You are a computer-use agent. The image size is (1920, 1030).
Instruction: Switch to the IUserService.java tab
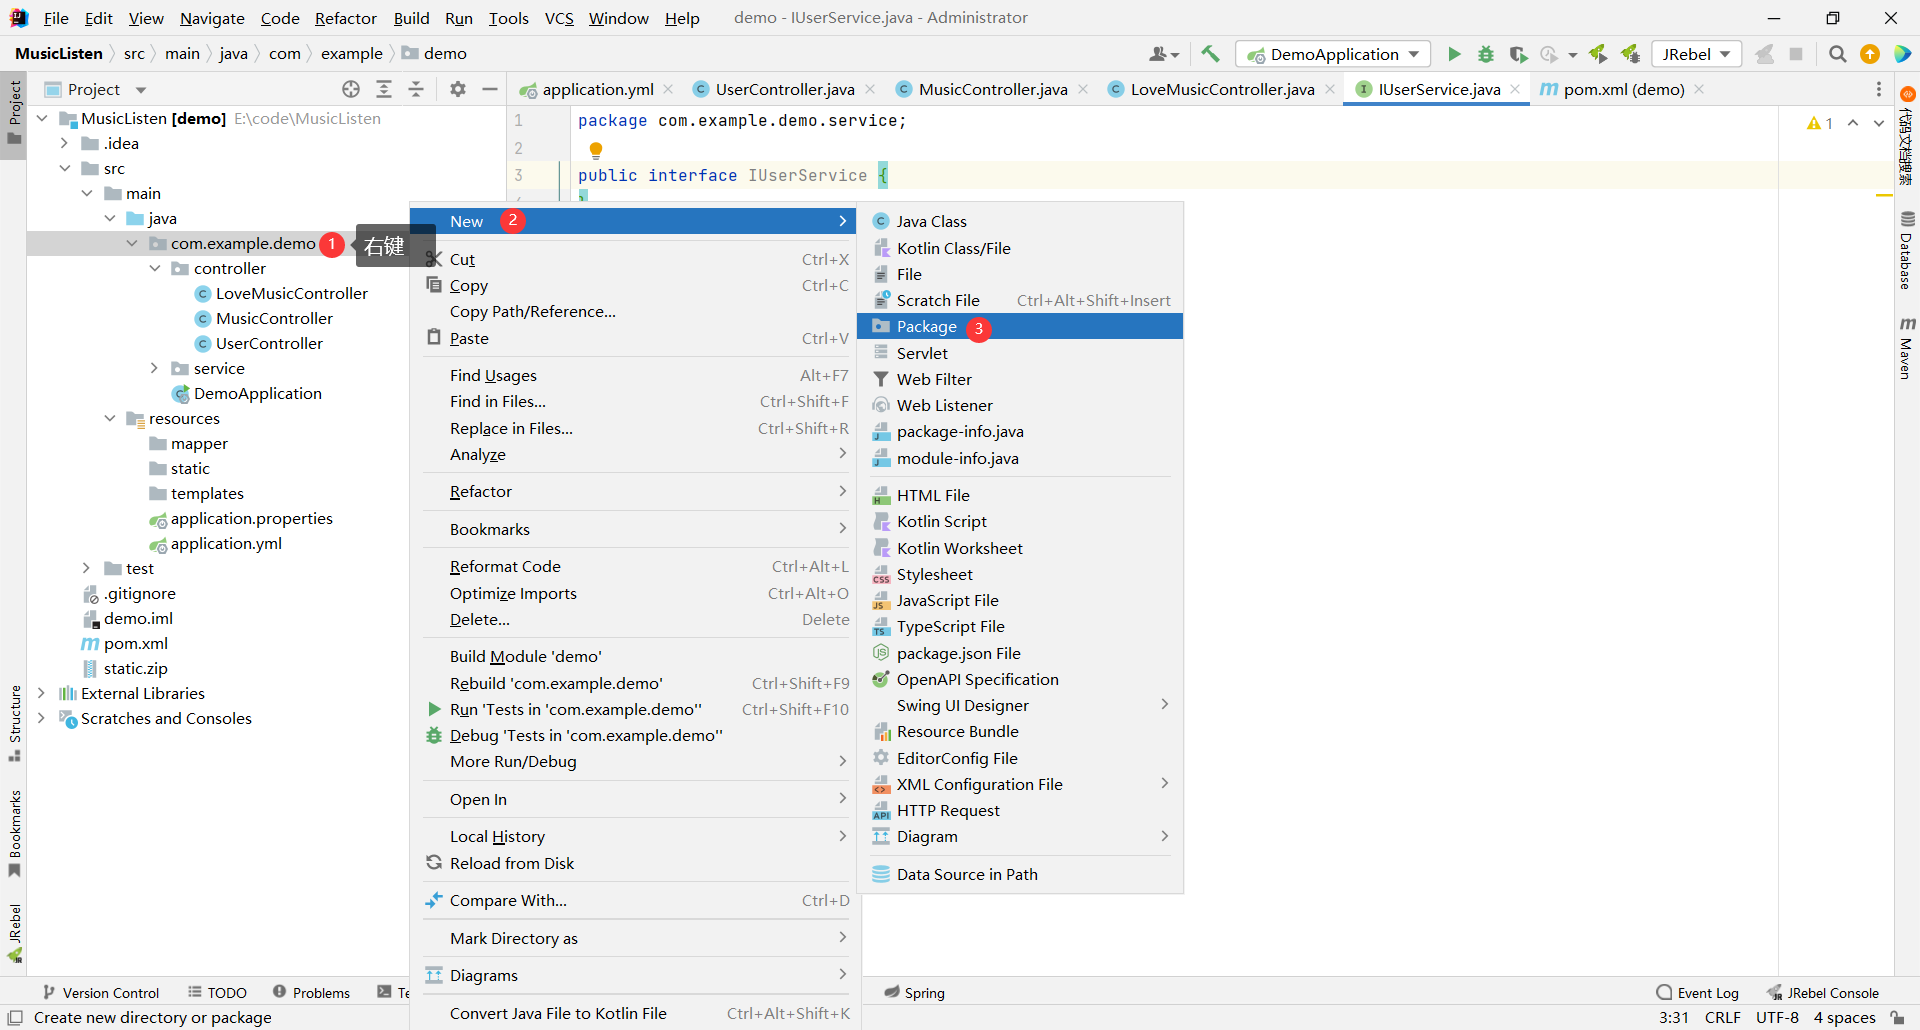point(1438,89)
